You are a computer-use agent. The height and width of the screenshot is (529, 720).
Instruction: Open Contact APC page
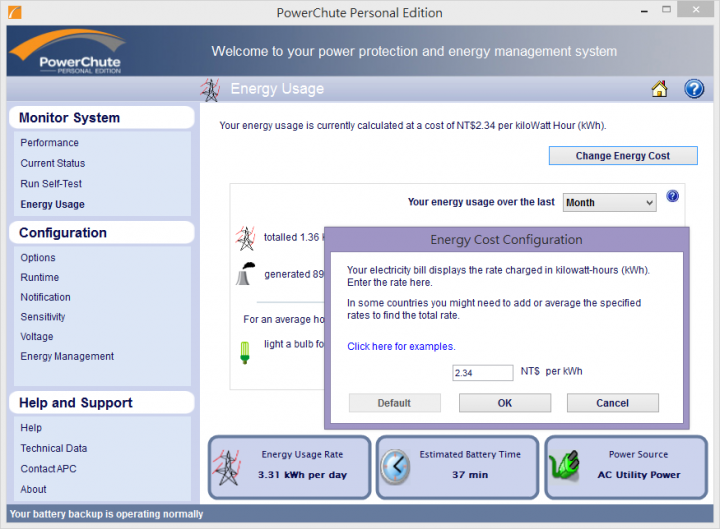[48, 469]
